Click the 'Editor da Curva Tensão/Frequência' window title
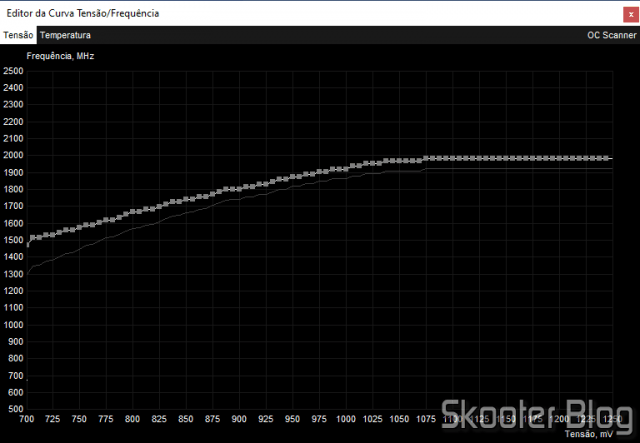Screen dimensions: 640x443 point(83,13)
